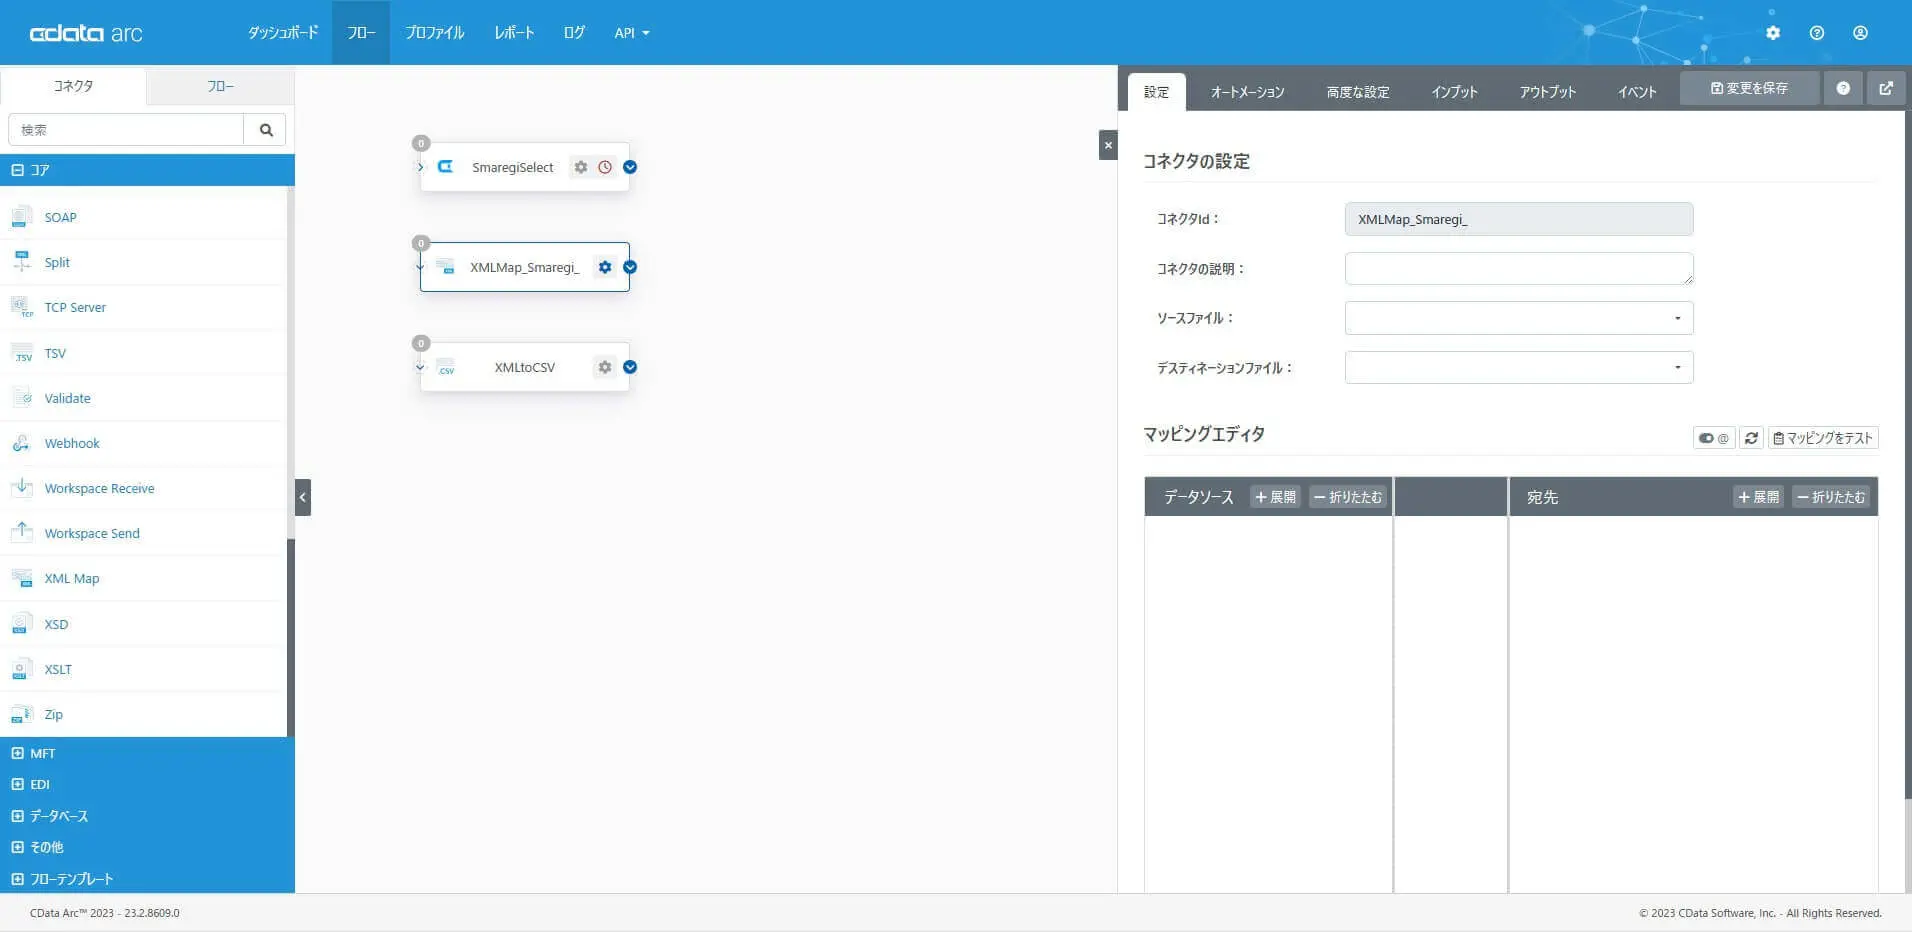Select the Validate connector icon
Screen dimensions: 1912x932
(21, 398)
